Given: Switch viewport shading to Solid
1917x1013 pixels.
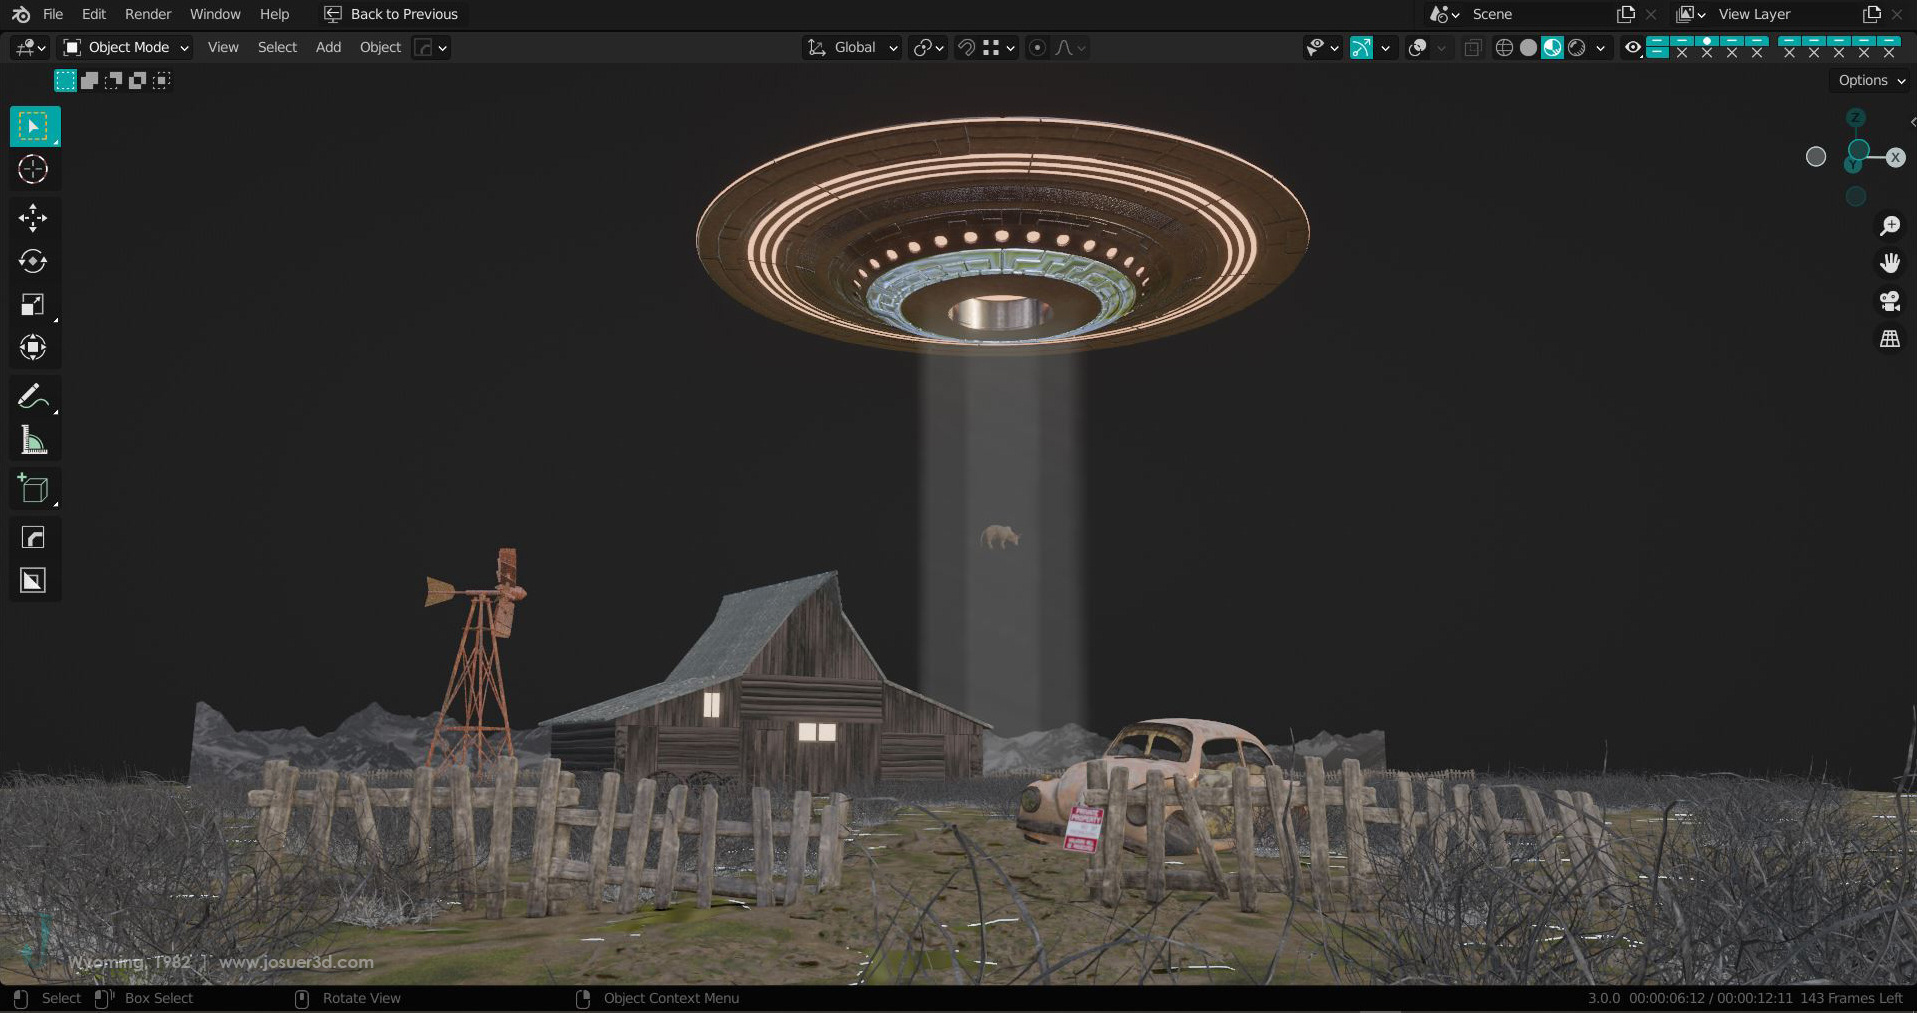Looking at the screenshot, I should (x=1528, y=47).
